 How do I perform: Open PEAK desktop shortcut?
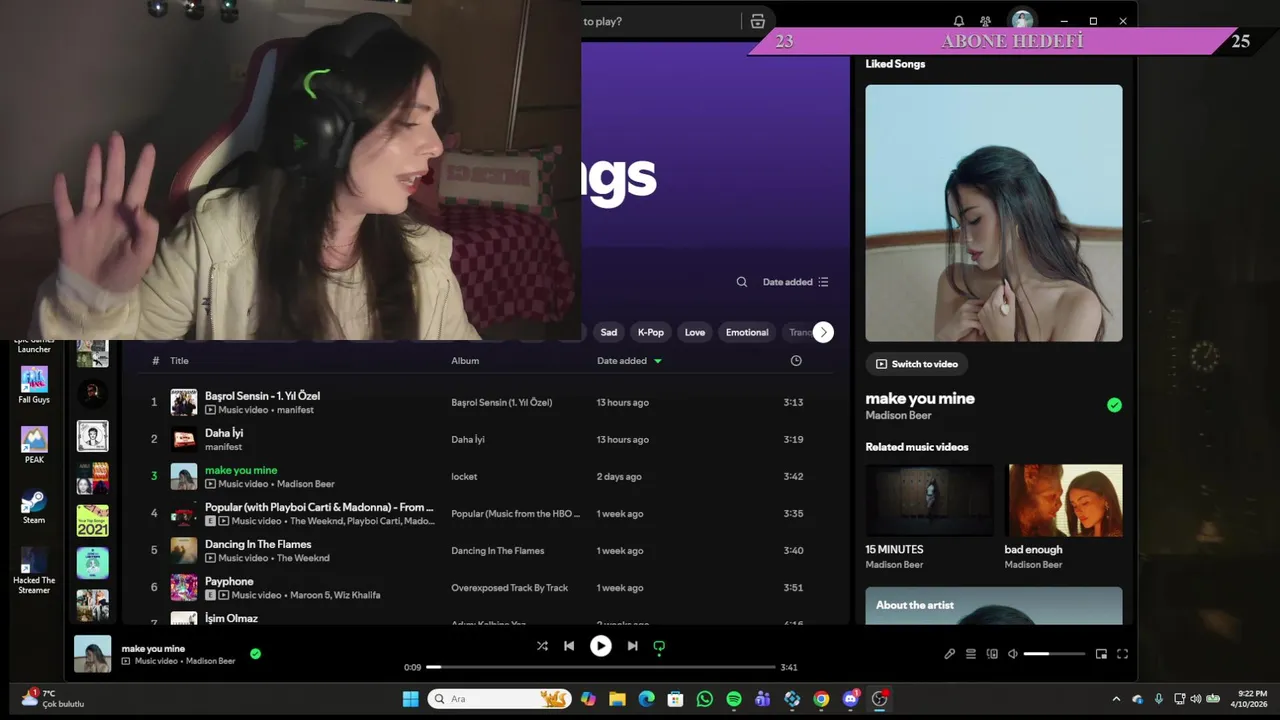tap(34, 445)
